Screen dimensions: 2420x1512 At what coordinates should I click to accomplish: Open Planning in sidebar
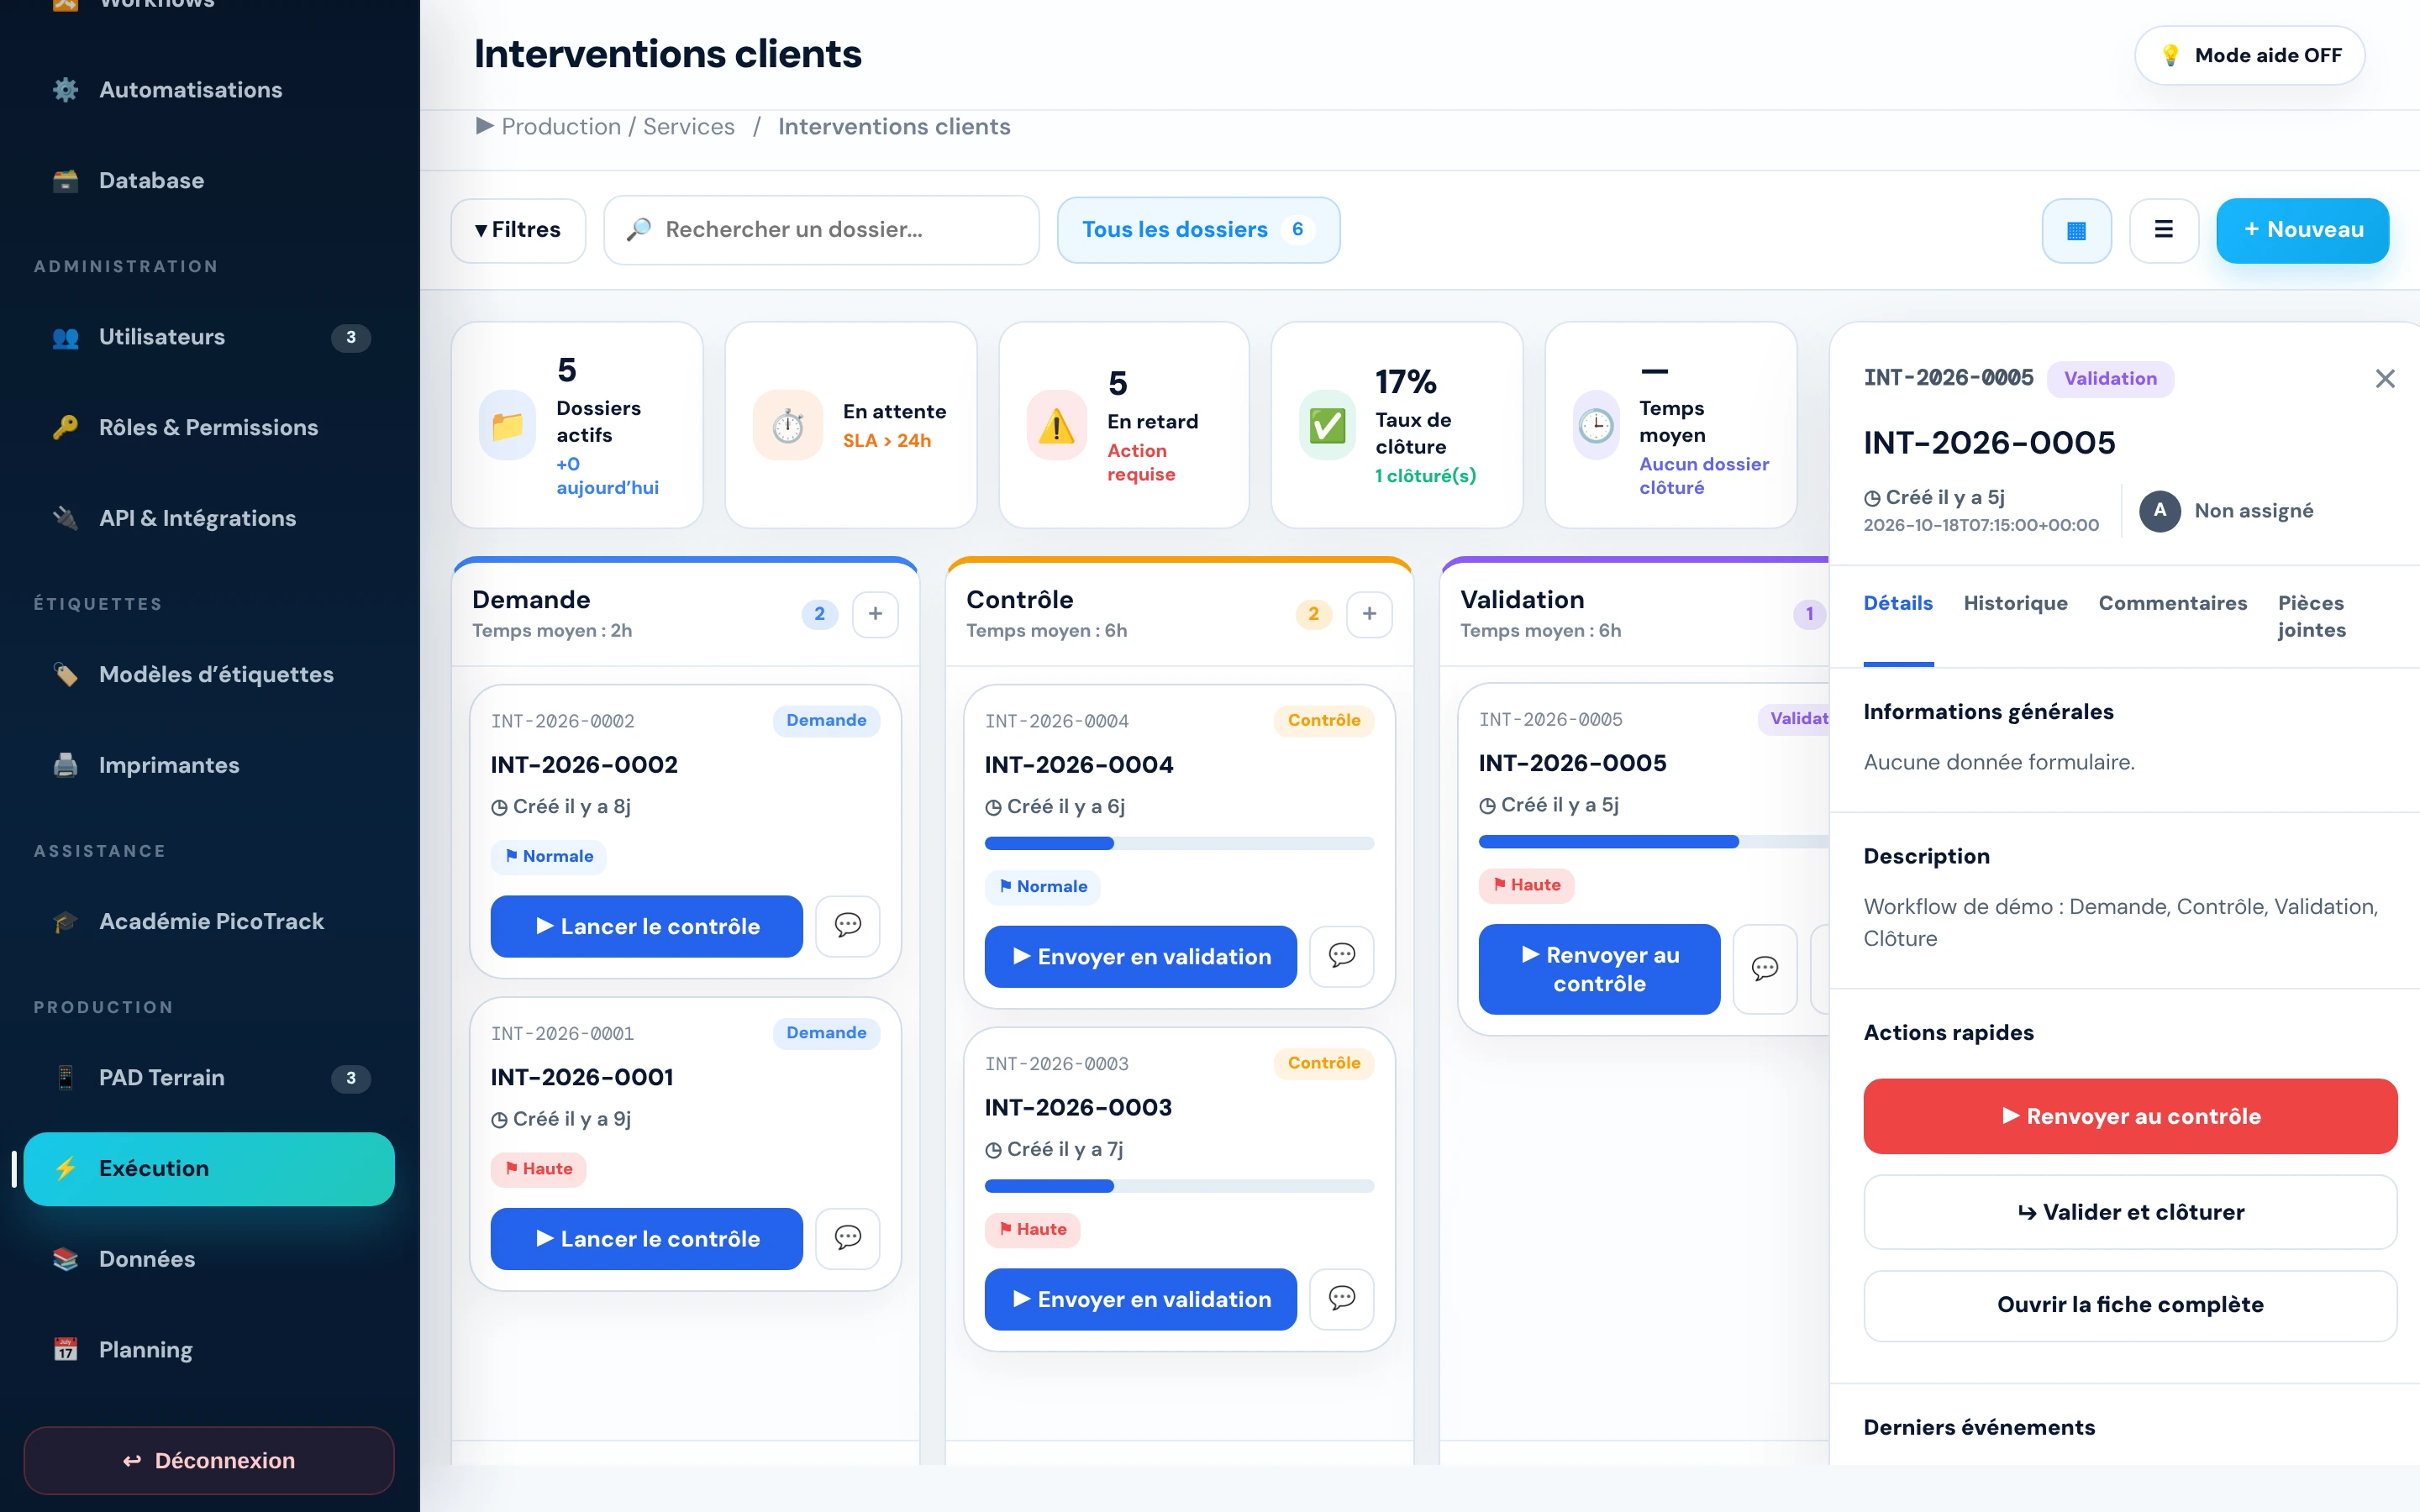click(x=209, y=1350)
